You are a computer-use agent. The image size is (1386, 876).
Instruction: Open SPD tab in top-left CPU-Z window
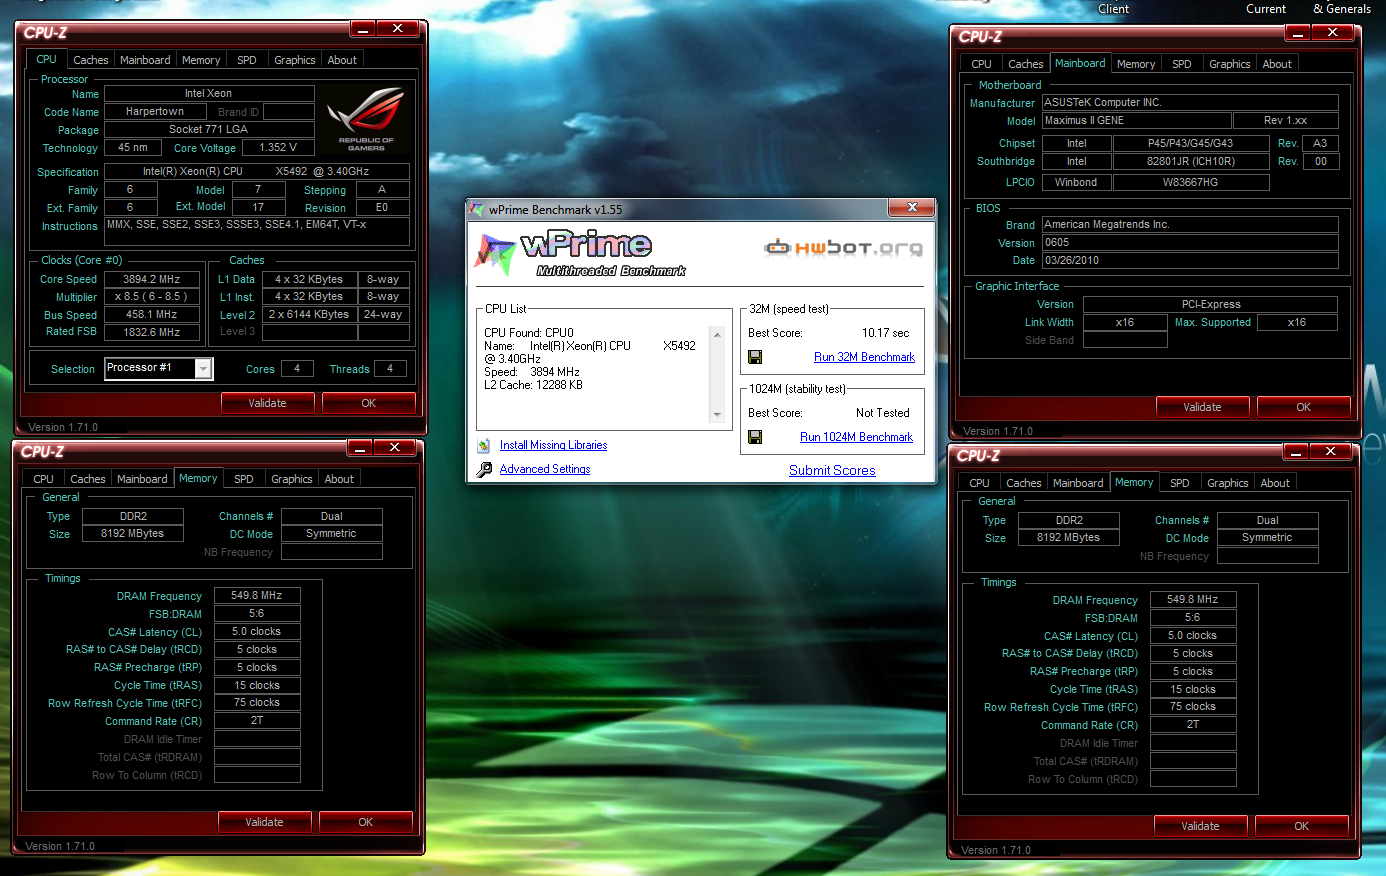click(x=247, y=60)
